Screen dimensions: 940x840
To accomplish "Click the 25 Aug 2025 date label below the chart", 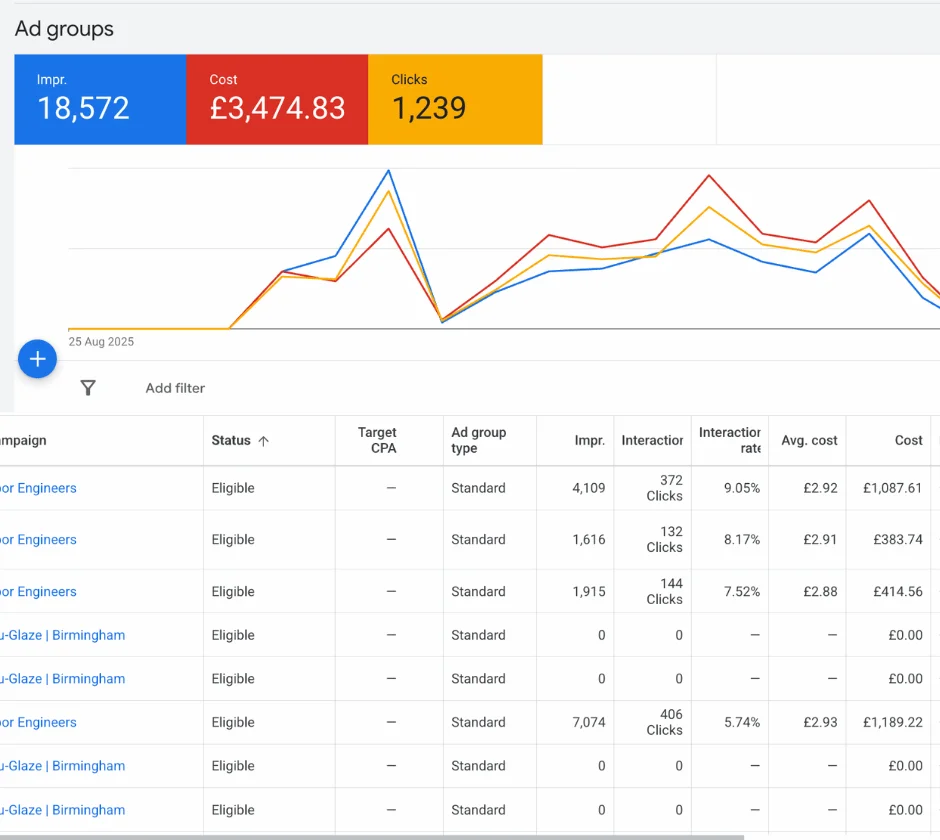I will point(101,341).
